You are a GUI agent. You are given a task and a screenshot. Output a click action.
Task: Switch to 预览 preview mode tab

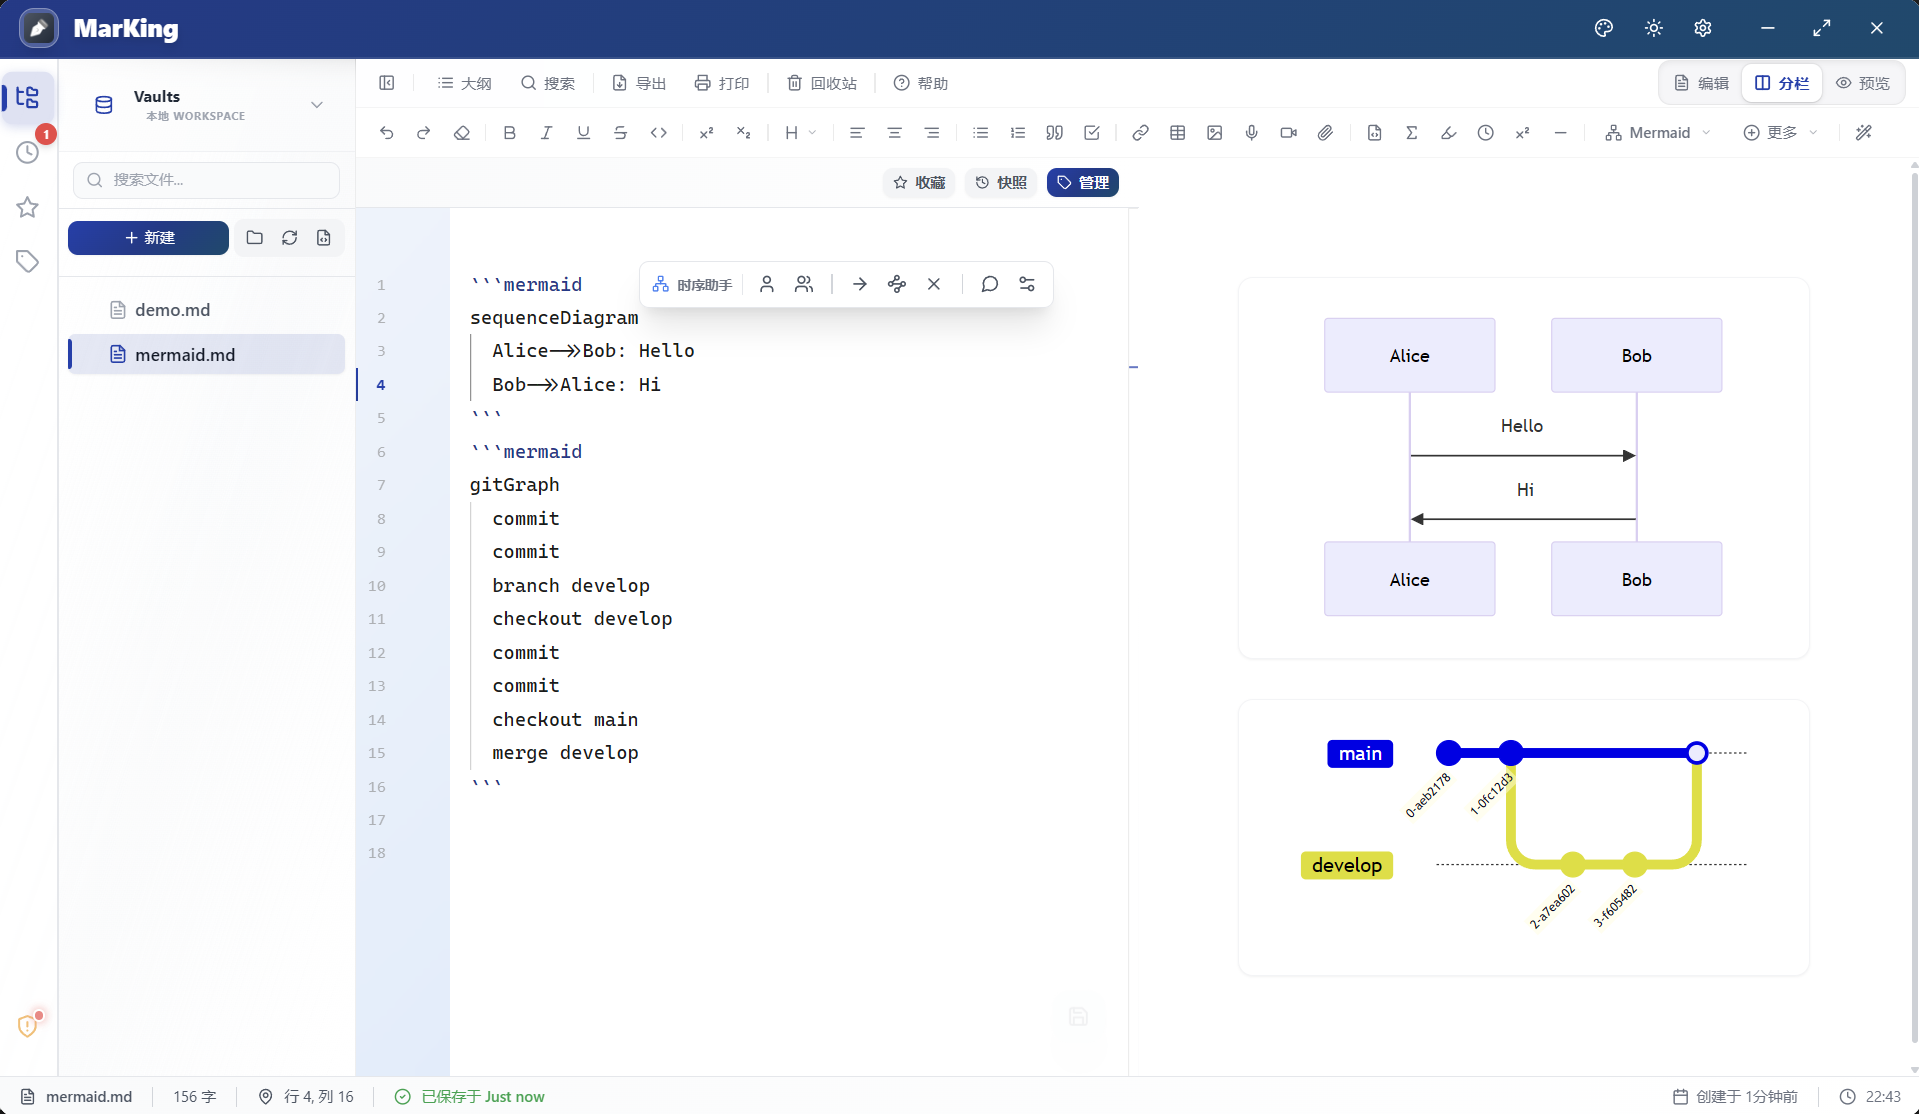[1863, 83]
